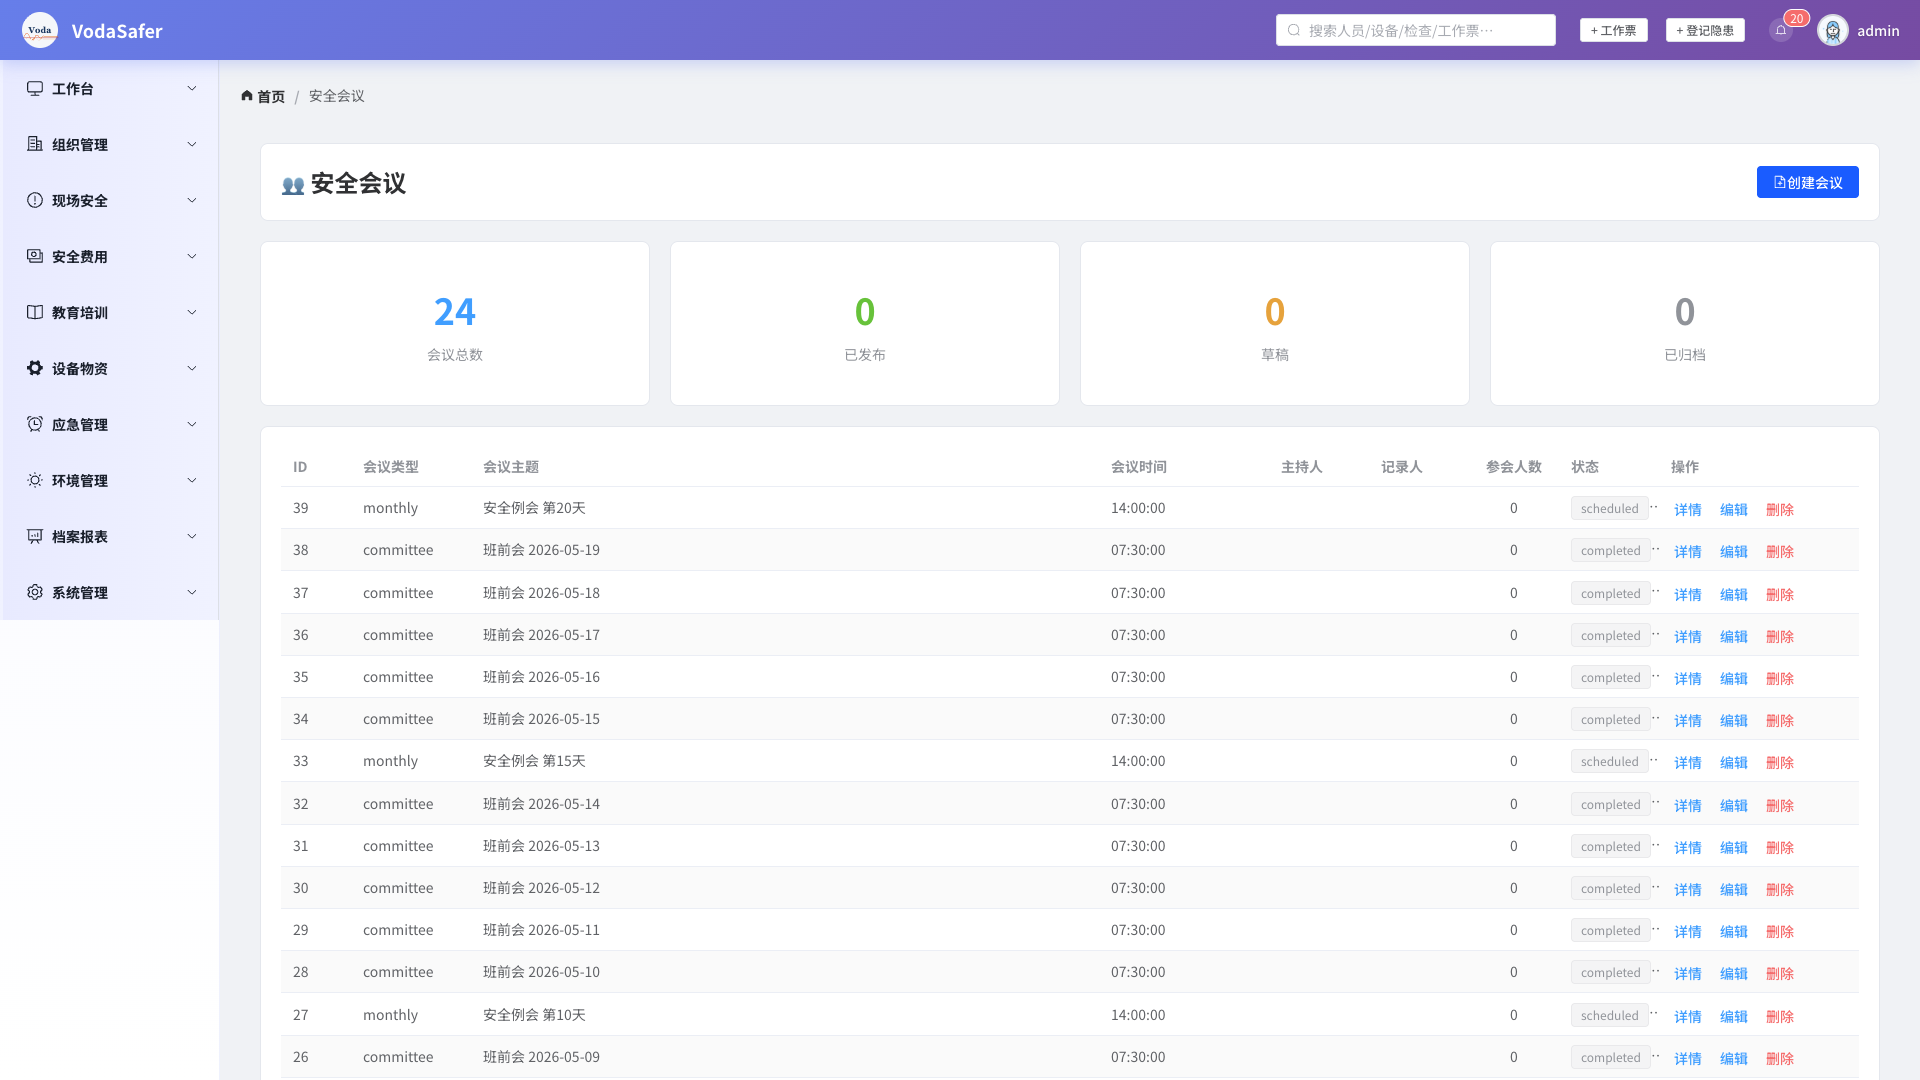Click the 系统管理 settings icon

(35, 592)
